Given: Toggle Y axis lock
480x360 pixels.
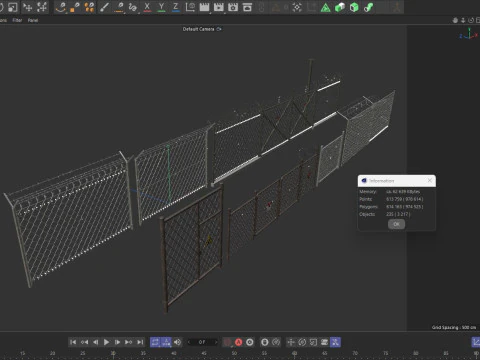Looking at the screenshot, I should pos(161,7).
